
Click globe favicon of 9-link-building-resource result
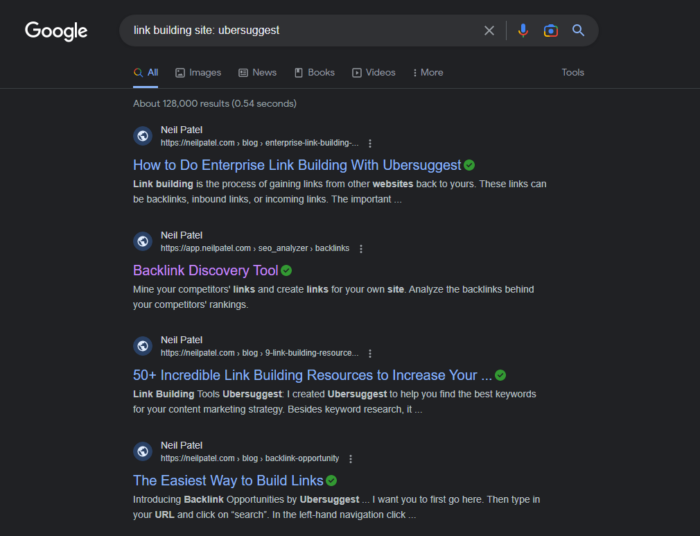pos(143,346)
